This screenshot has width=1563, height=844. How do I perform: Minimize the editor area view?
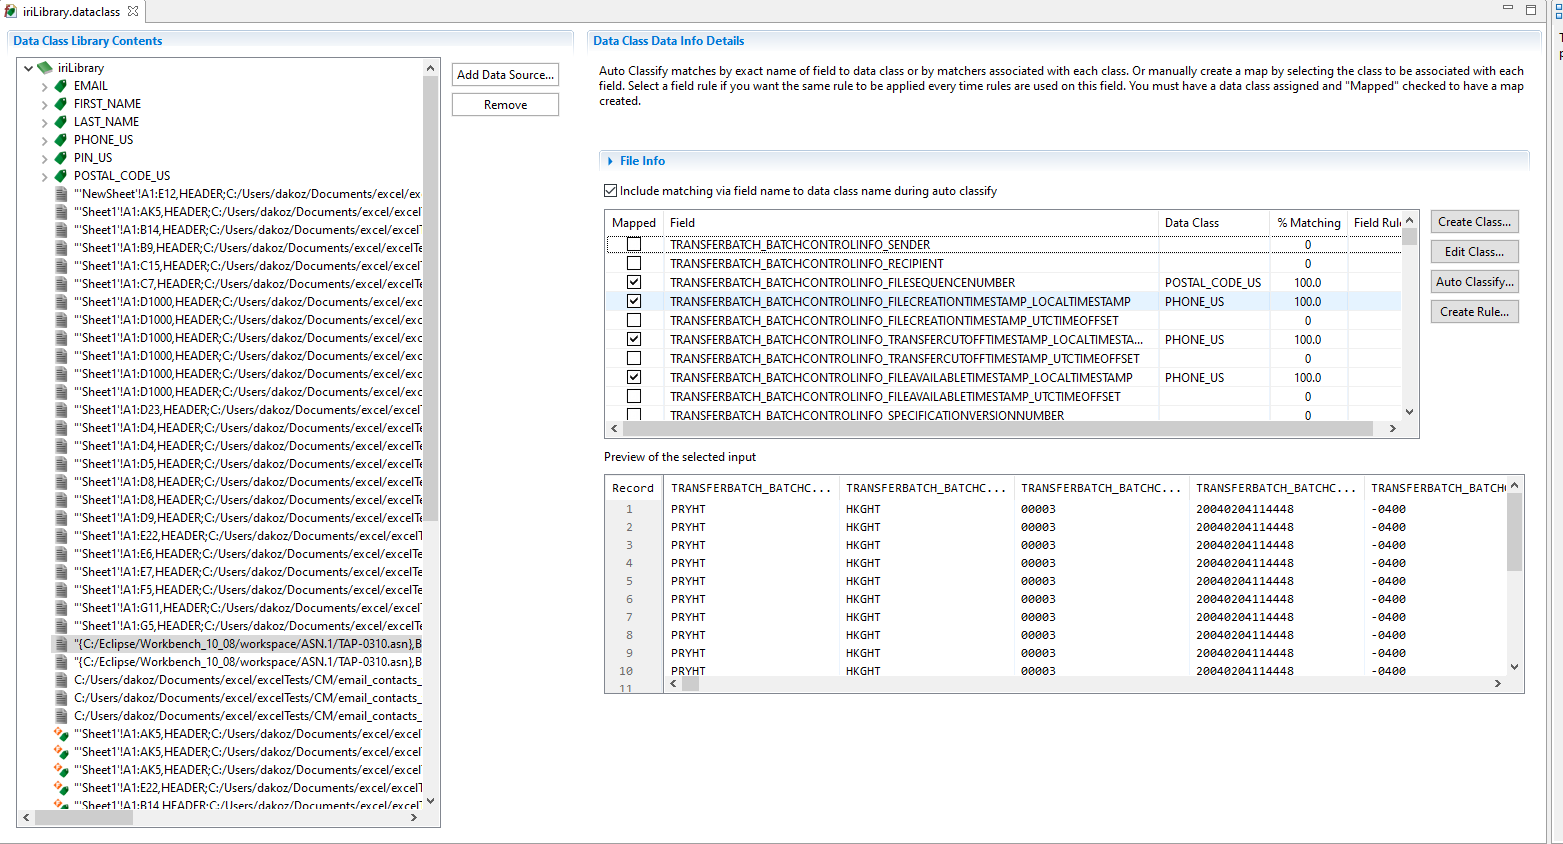click(1508, 9)
